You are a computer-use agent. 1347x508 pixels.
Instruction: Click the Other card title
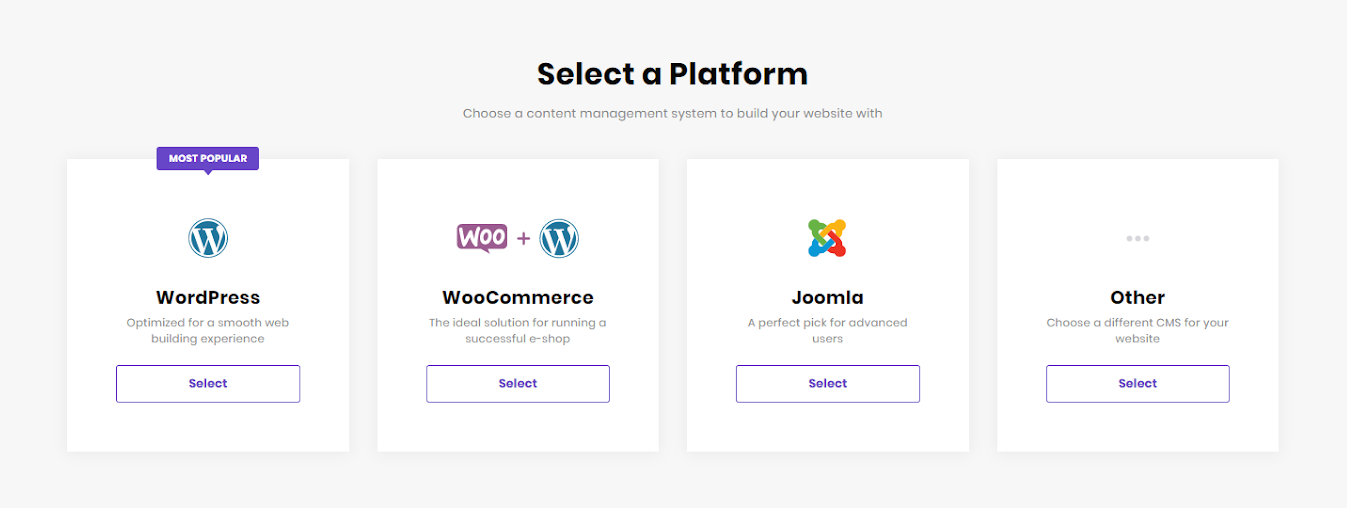tap(1138, 297)
